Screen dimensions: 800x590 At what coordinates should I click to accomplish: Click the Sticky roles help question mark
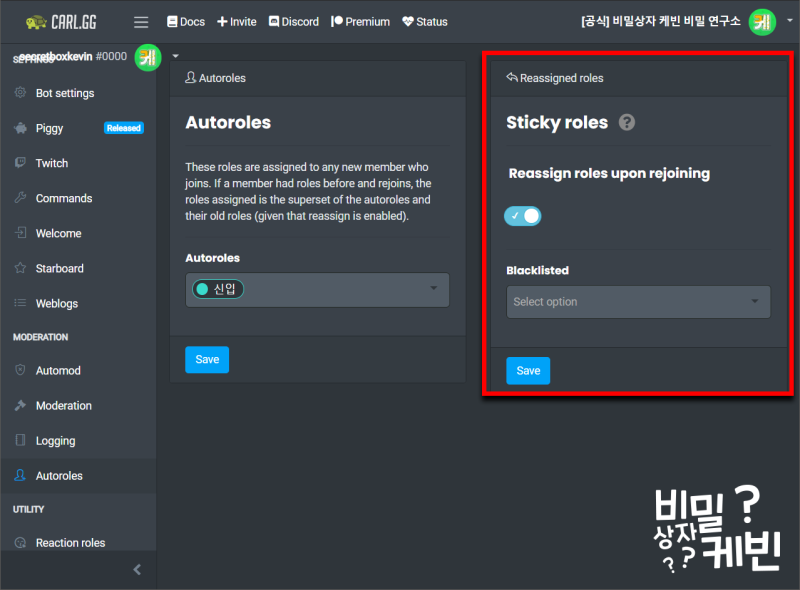(x=627, y=122)
